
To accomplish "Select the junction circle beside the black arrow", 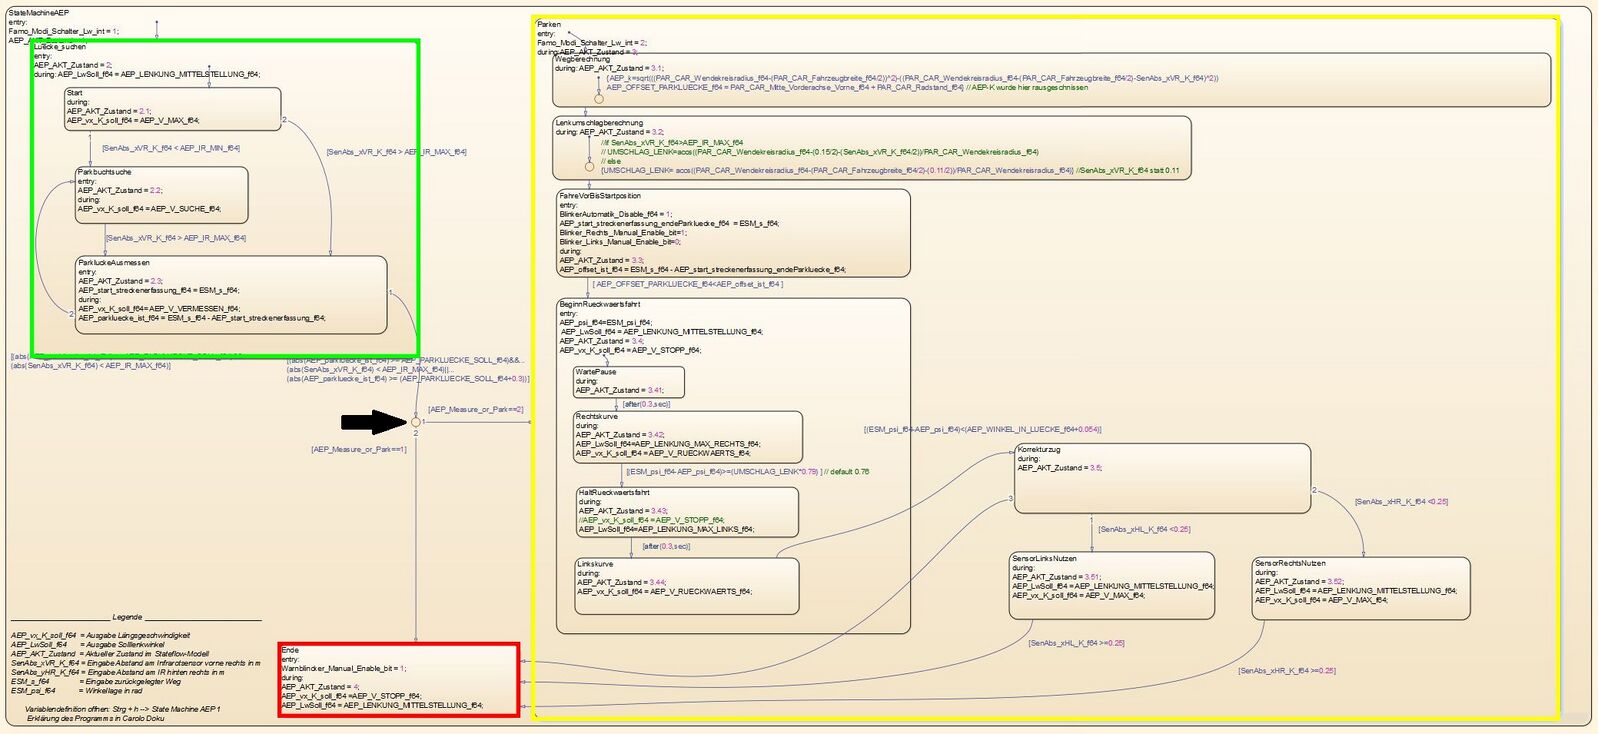I will tap(416, 422).
